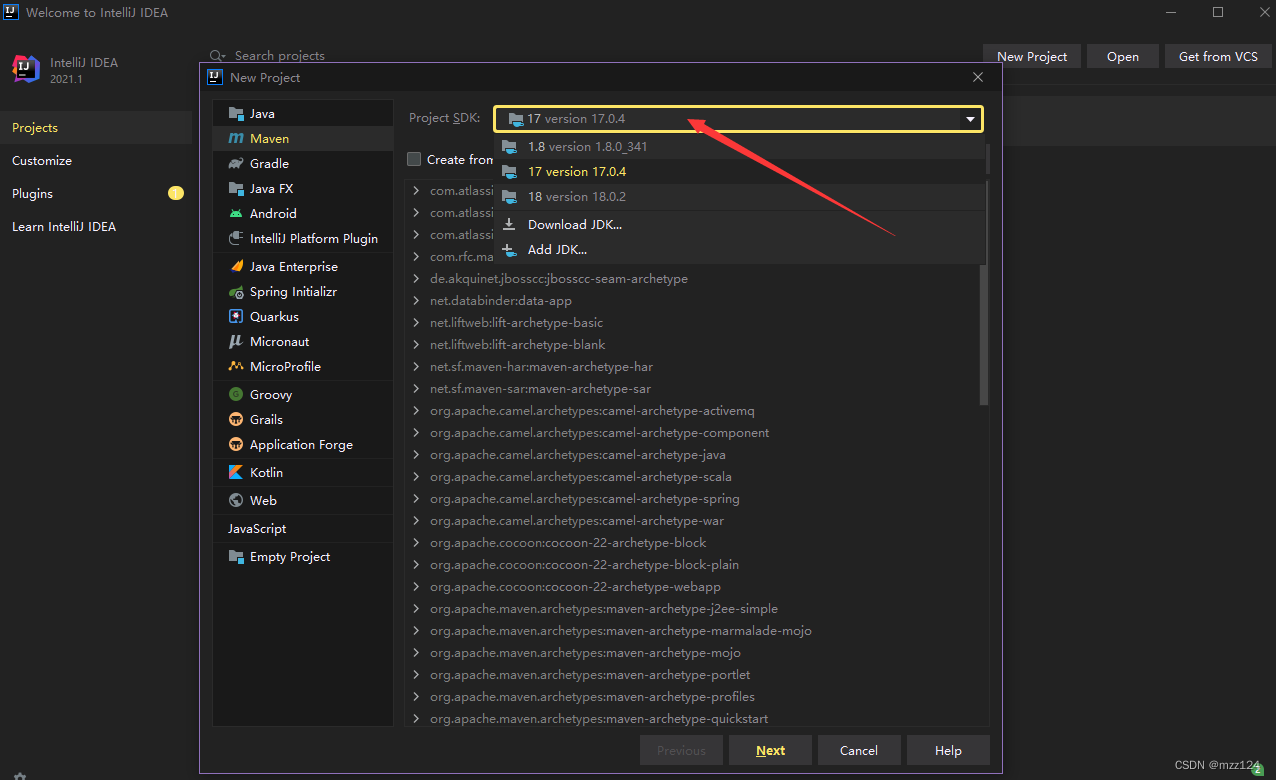The height and width of the screenshot is (780, 1276).
Task: Click the JDK 1.8 folder icon
Action: [x=509, y=146]
